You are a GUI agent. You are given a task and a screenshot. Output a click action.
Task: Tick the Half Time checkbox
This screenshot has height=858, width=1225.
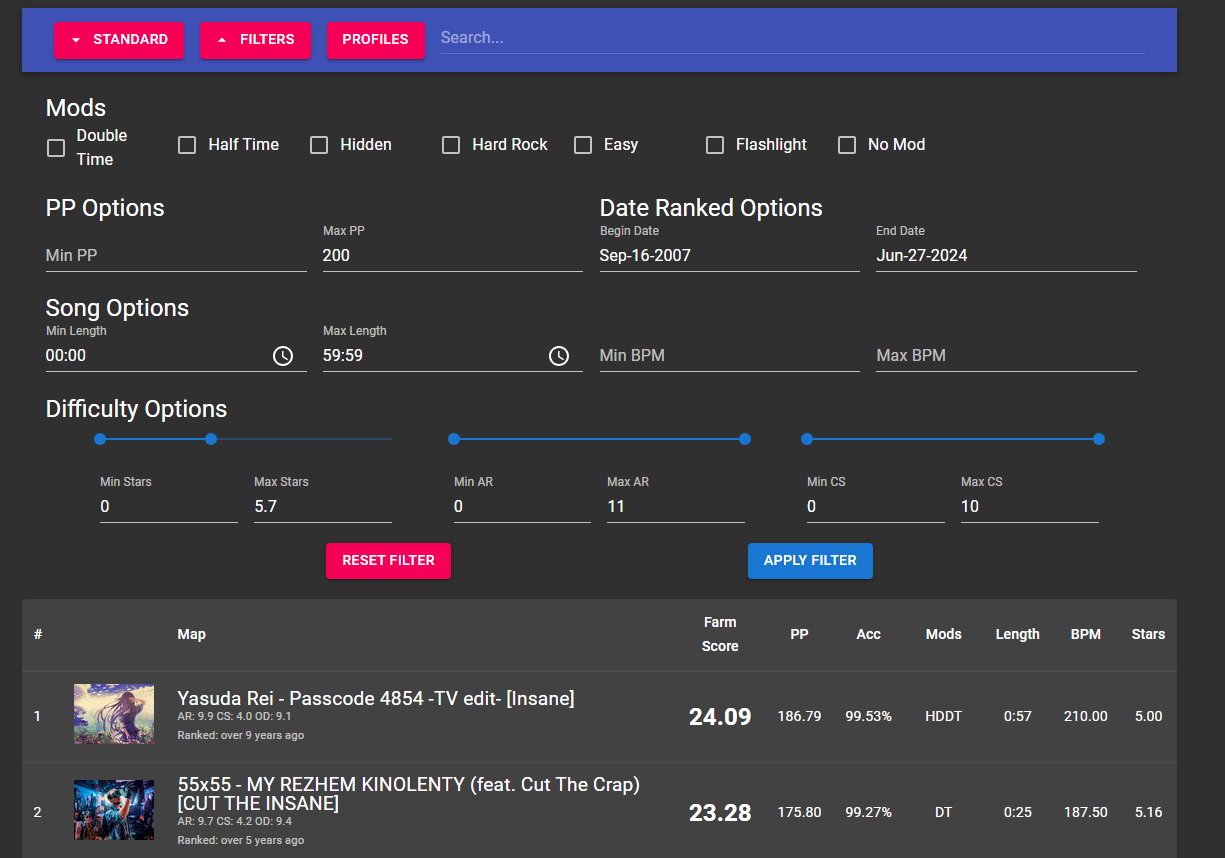[x=187, y=145]
